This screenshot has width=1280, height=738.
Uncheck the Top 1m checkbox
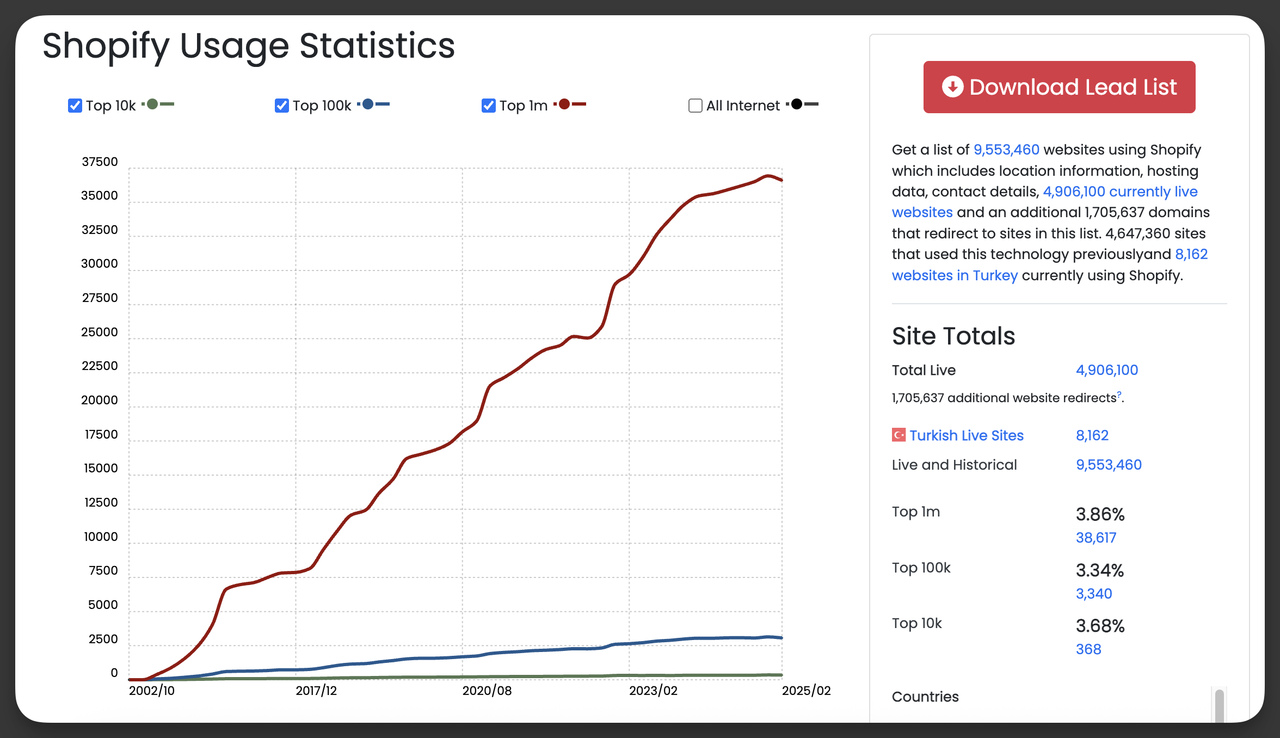[489, 106]
